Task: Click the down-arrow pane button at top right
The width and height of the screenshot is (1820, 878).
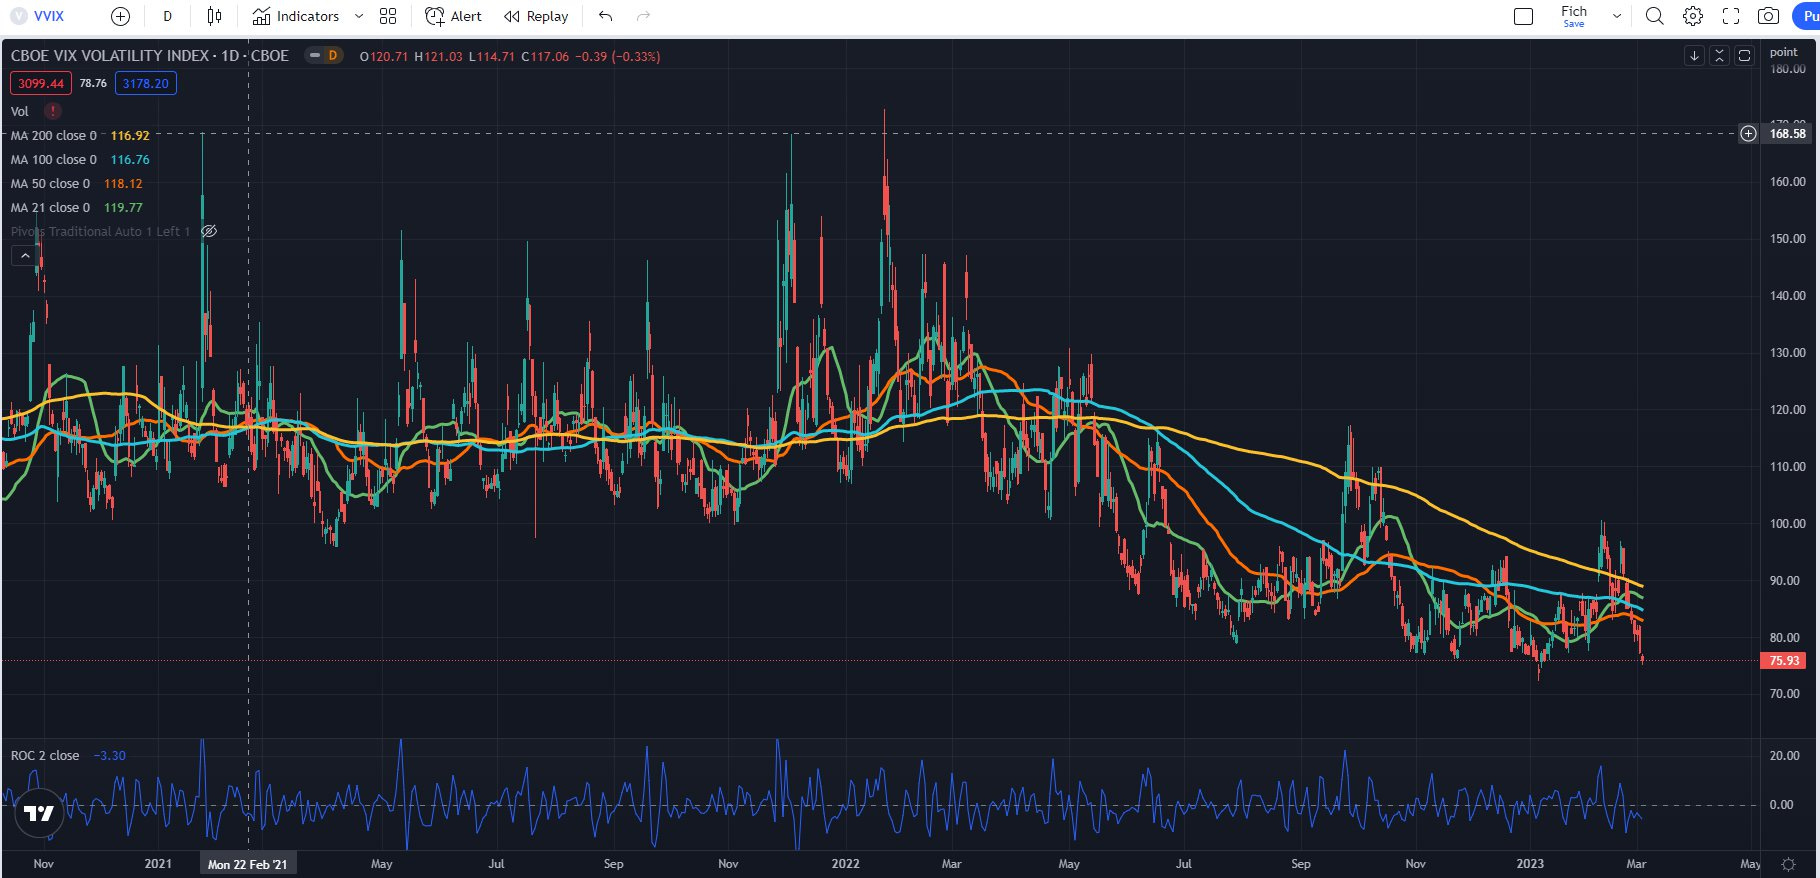Action: pyautogui.click(x=1694, y=56)
